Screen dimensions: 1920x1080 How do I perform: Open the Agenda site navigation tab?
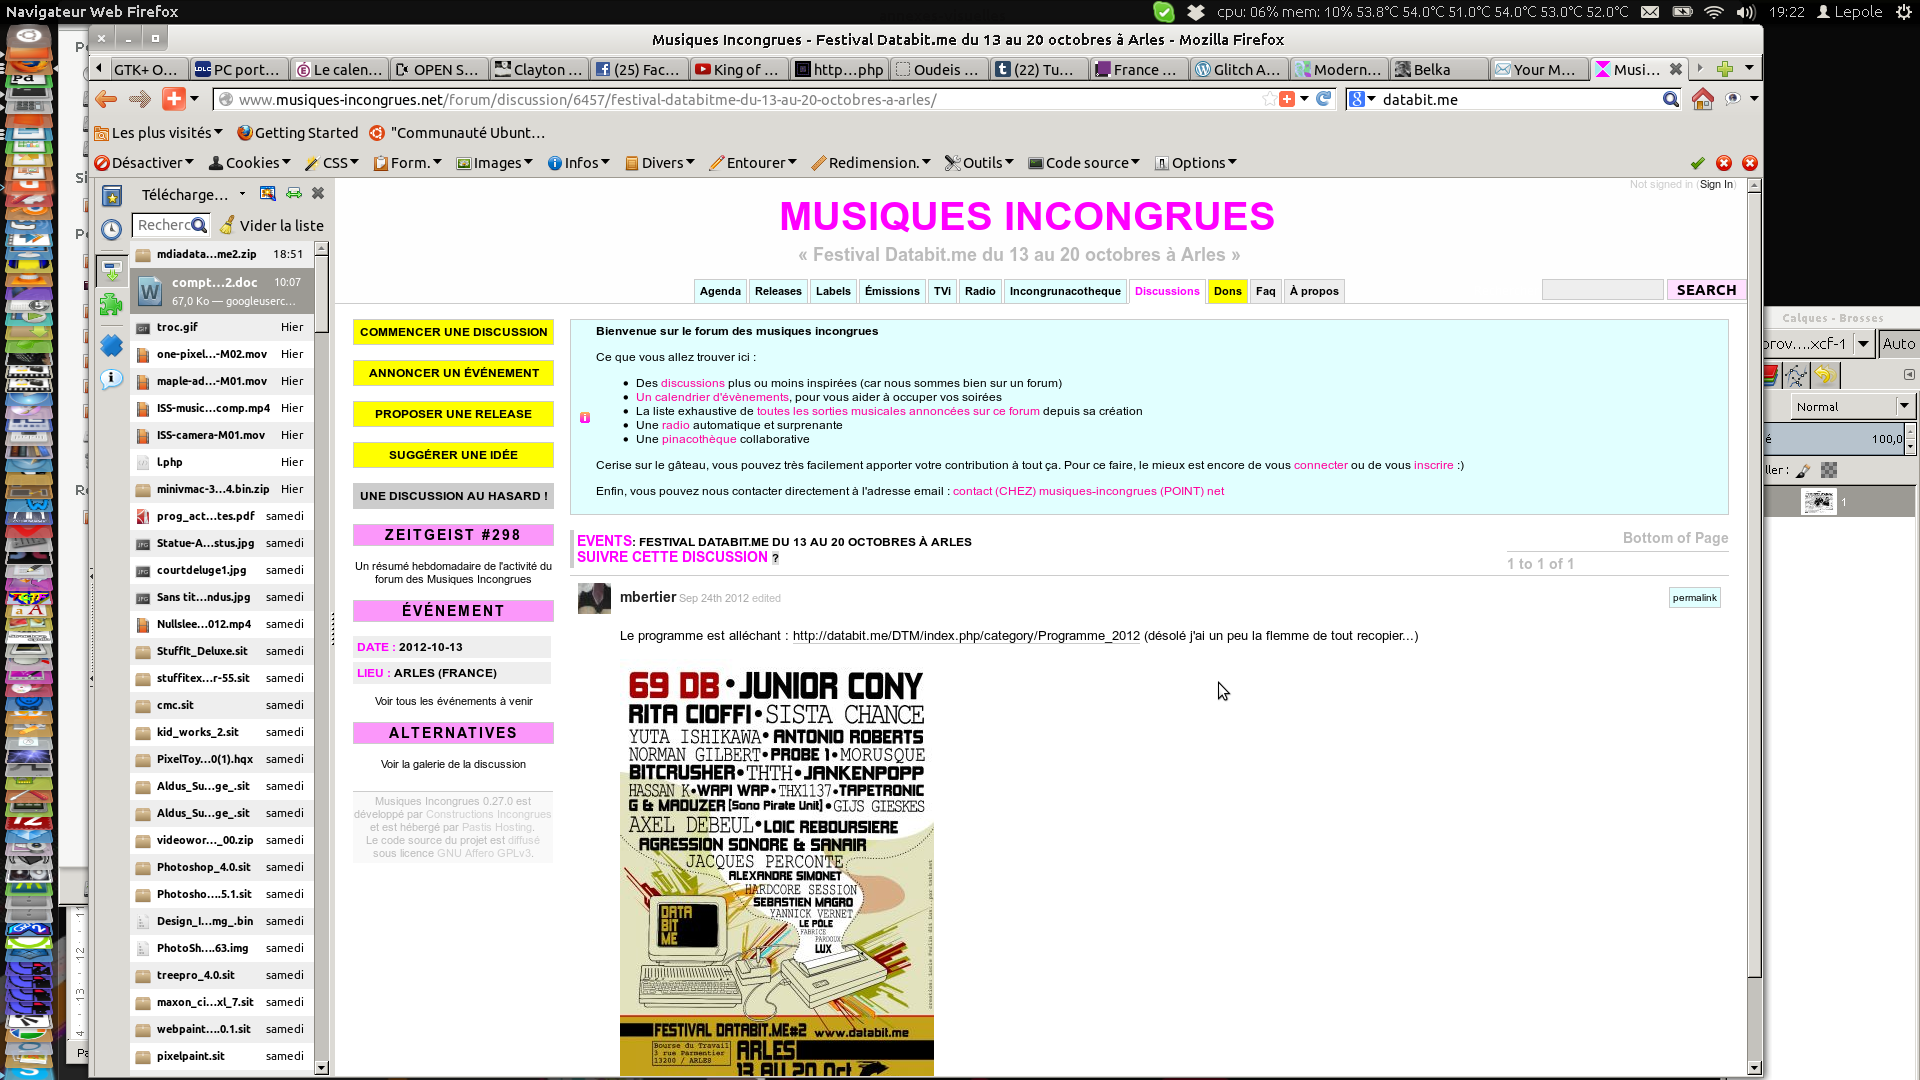pyautogui.click(x=720, y=291)
